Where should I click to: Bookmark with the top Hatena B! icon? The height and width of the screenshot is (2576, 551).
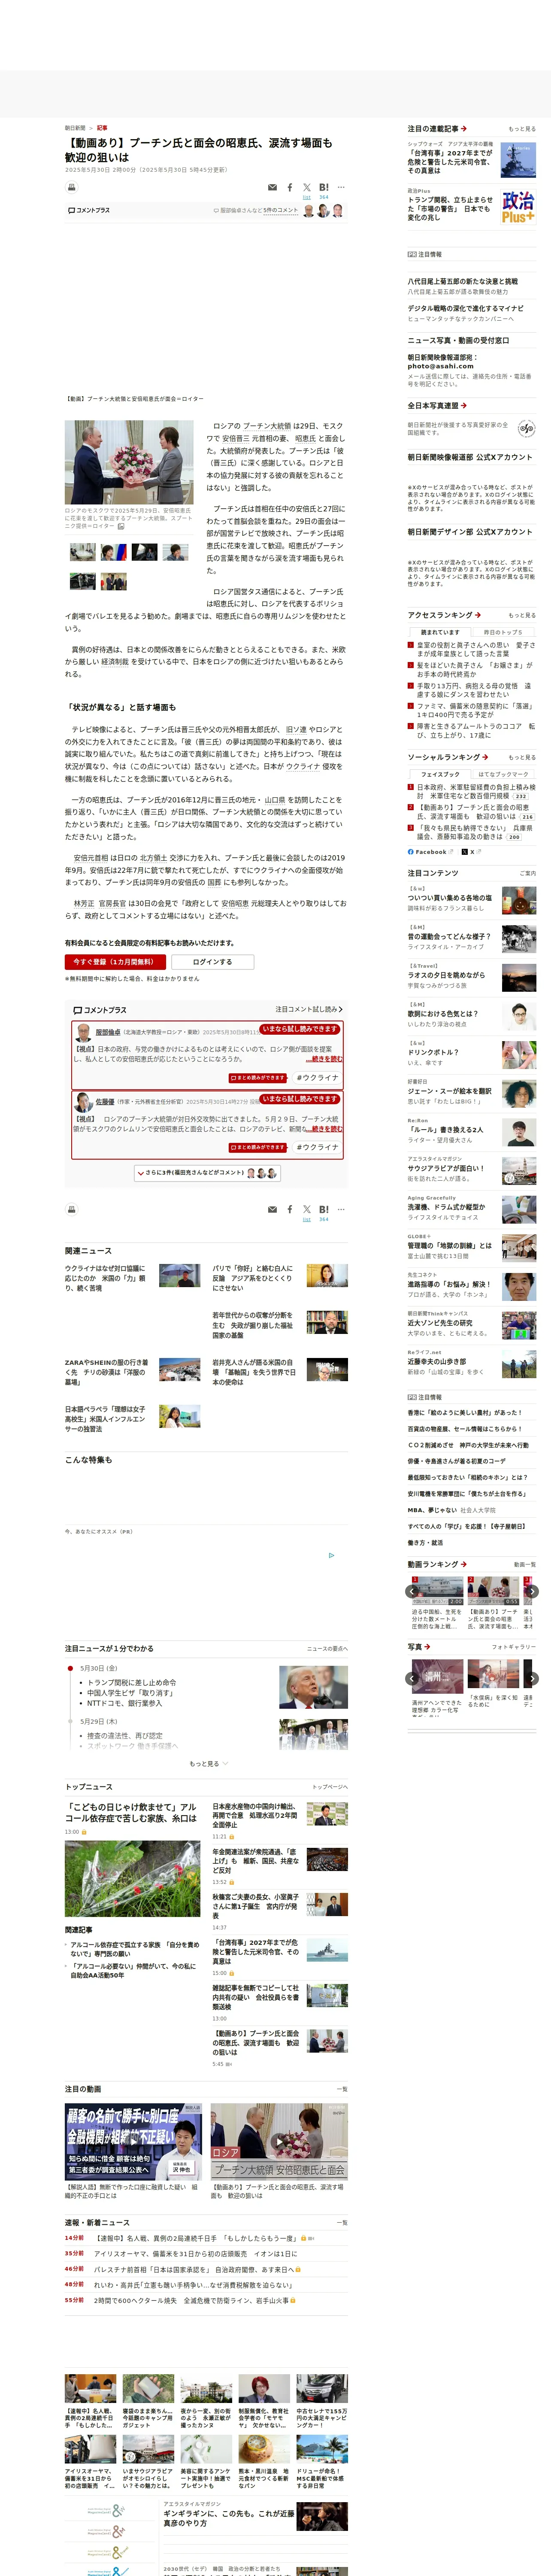(324, 187)
